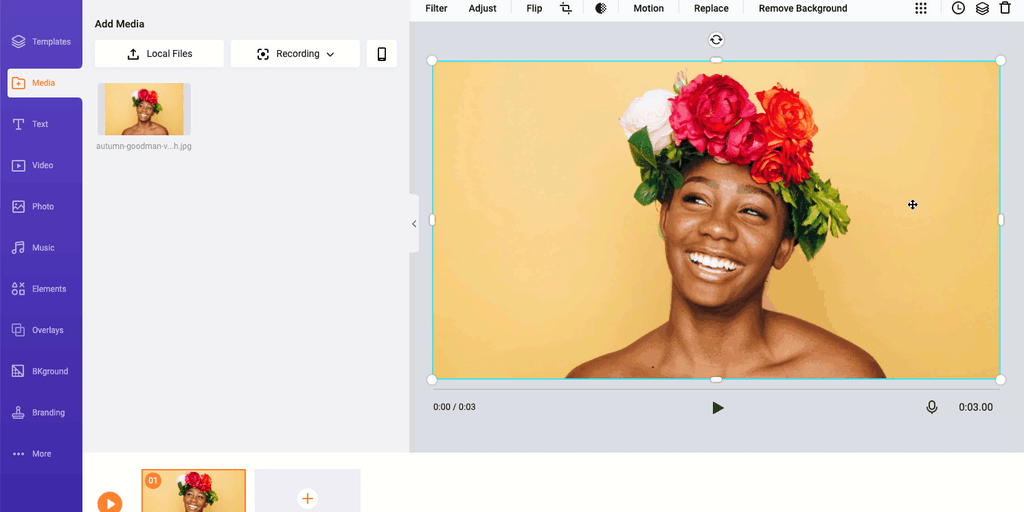Play the preview under the canvas

(x=717, y=408)
